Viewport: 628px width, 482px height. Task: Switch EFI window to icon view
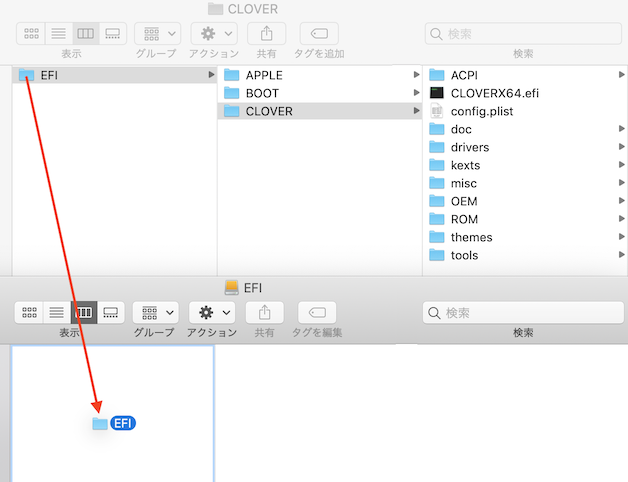[29, 313]
